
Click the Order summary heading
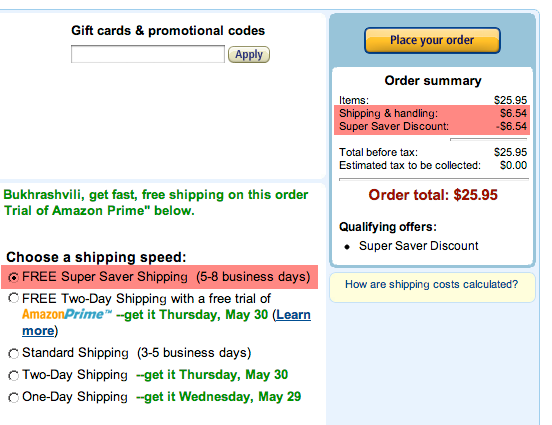click(x=433, y=81)
